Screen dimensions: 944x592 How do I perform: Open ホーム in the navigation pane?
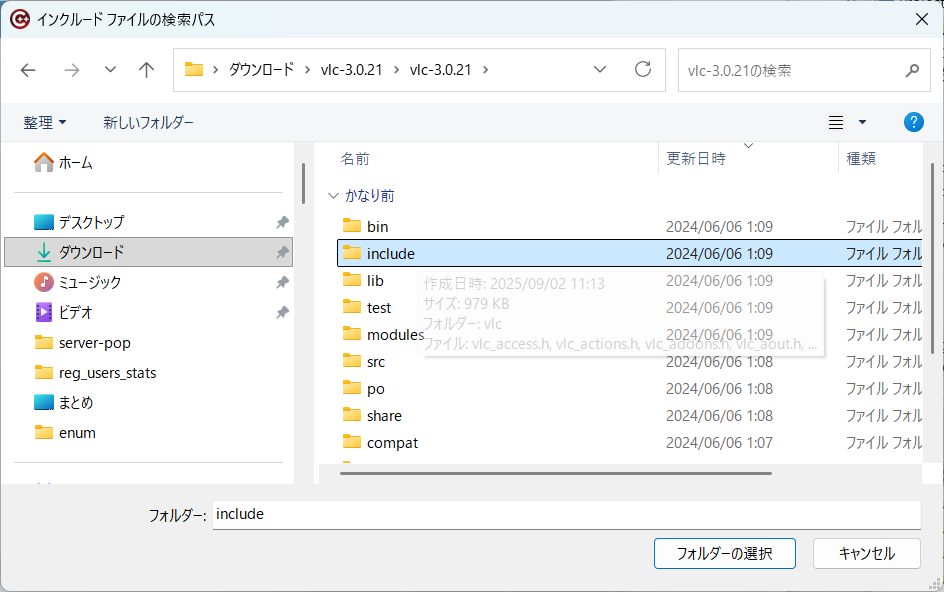tap(63, 163)
